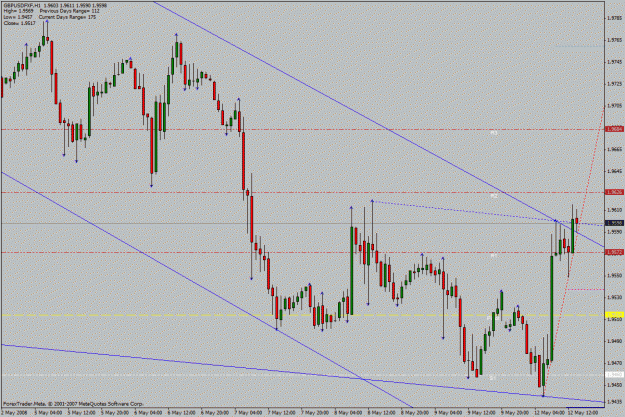The height and width of the screenshot is (417, 625).
Task: Click the 1.9450 price axis label
Action: 614,385
